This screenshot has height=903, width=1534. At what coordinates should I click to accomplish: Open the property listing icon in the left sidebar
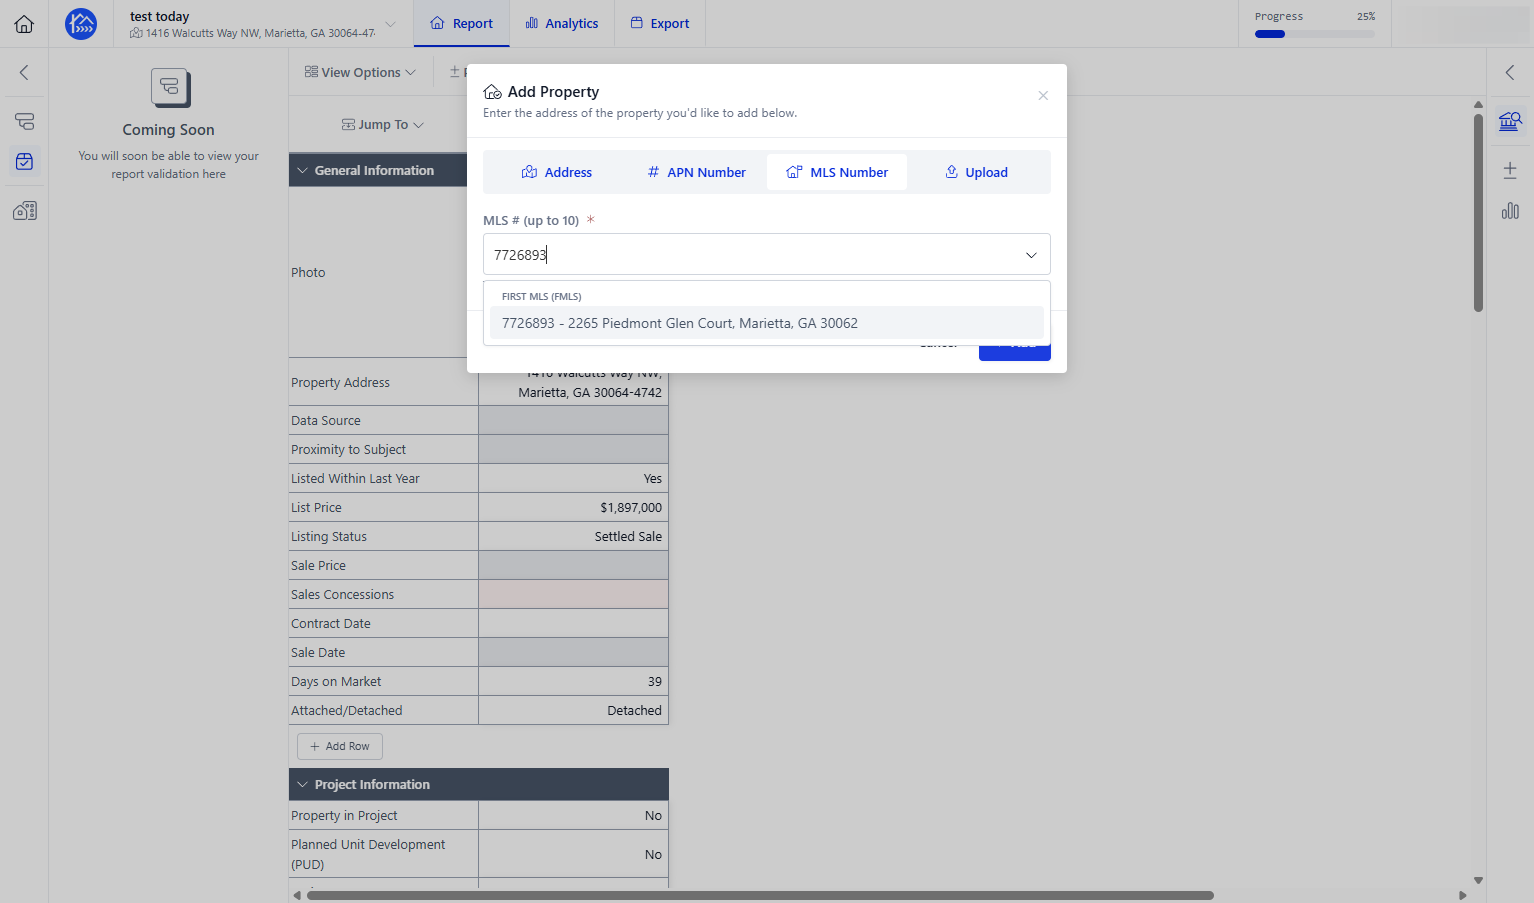(25, 210)
